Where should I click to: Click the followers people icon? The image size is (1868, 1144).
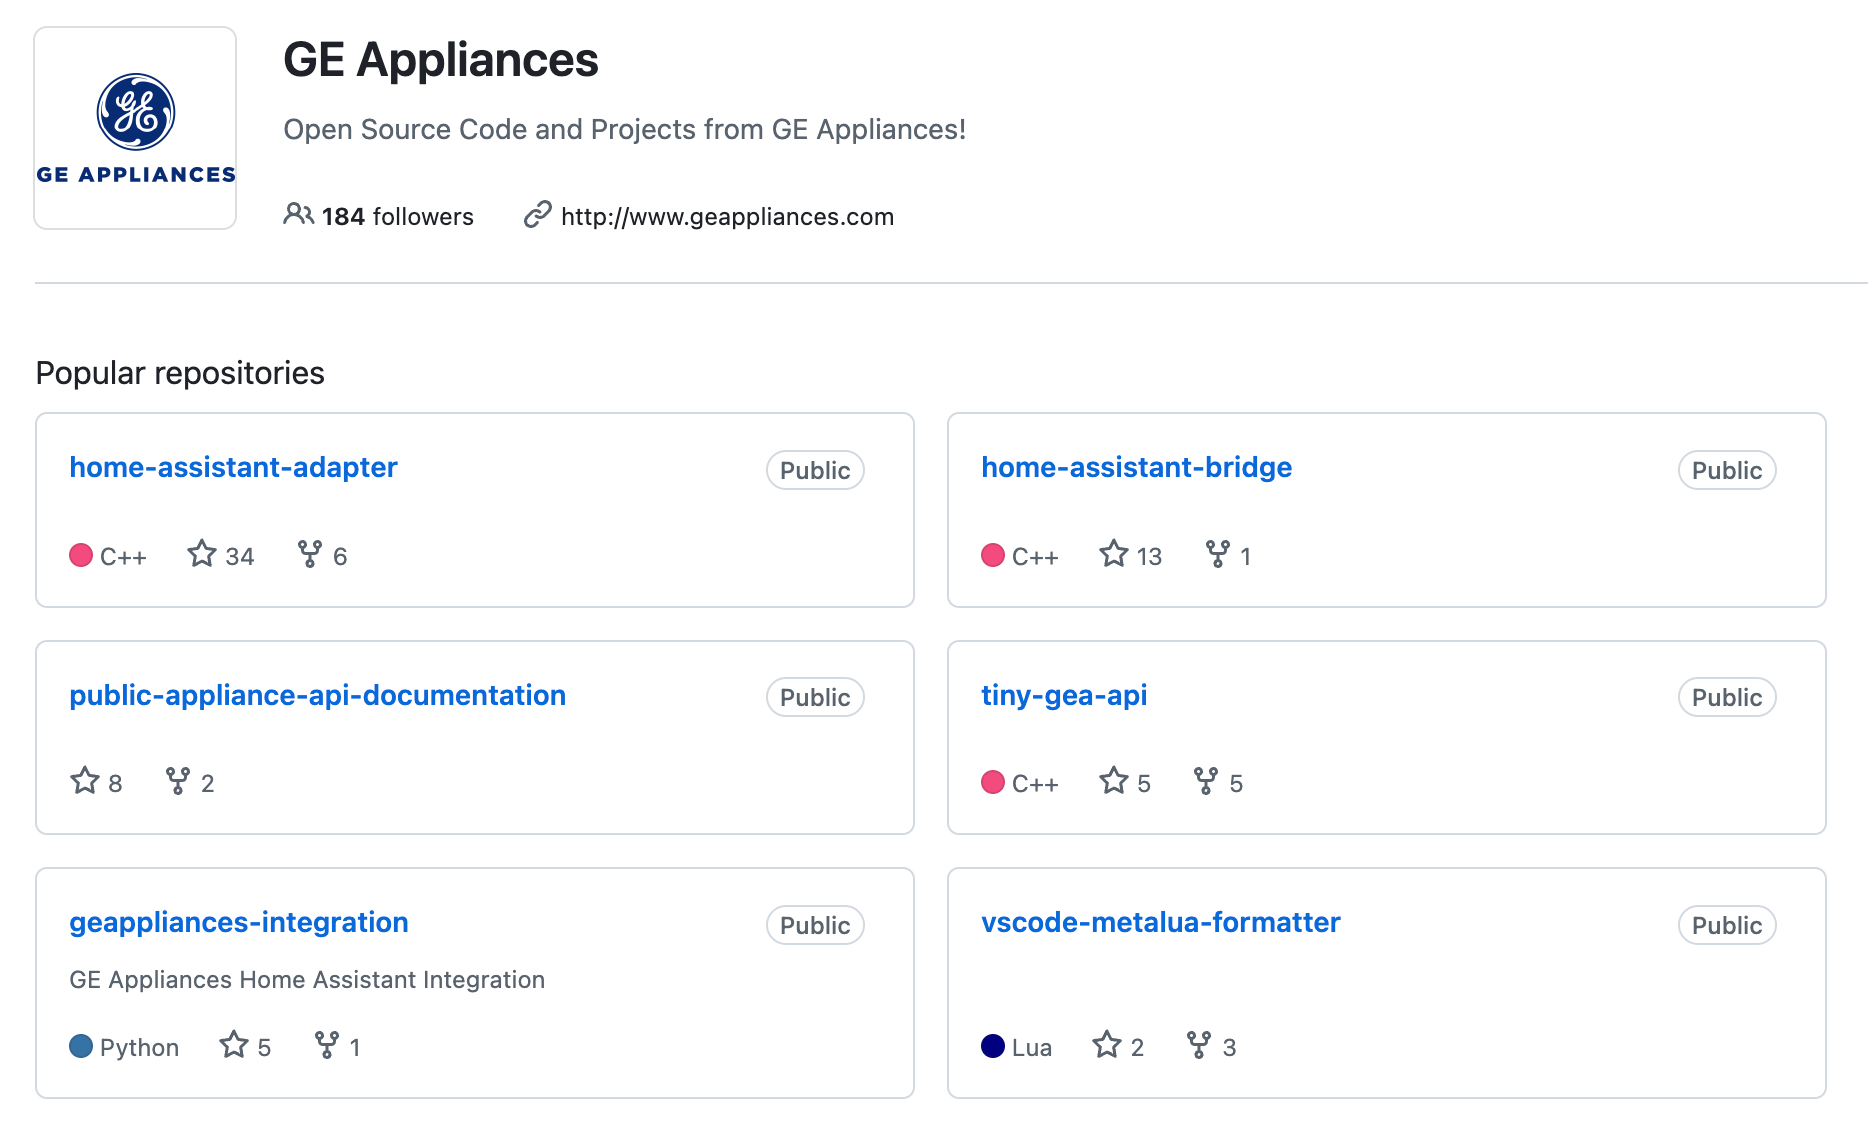pos(298,214)
